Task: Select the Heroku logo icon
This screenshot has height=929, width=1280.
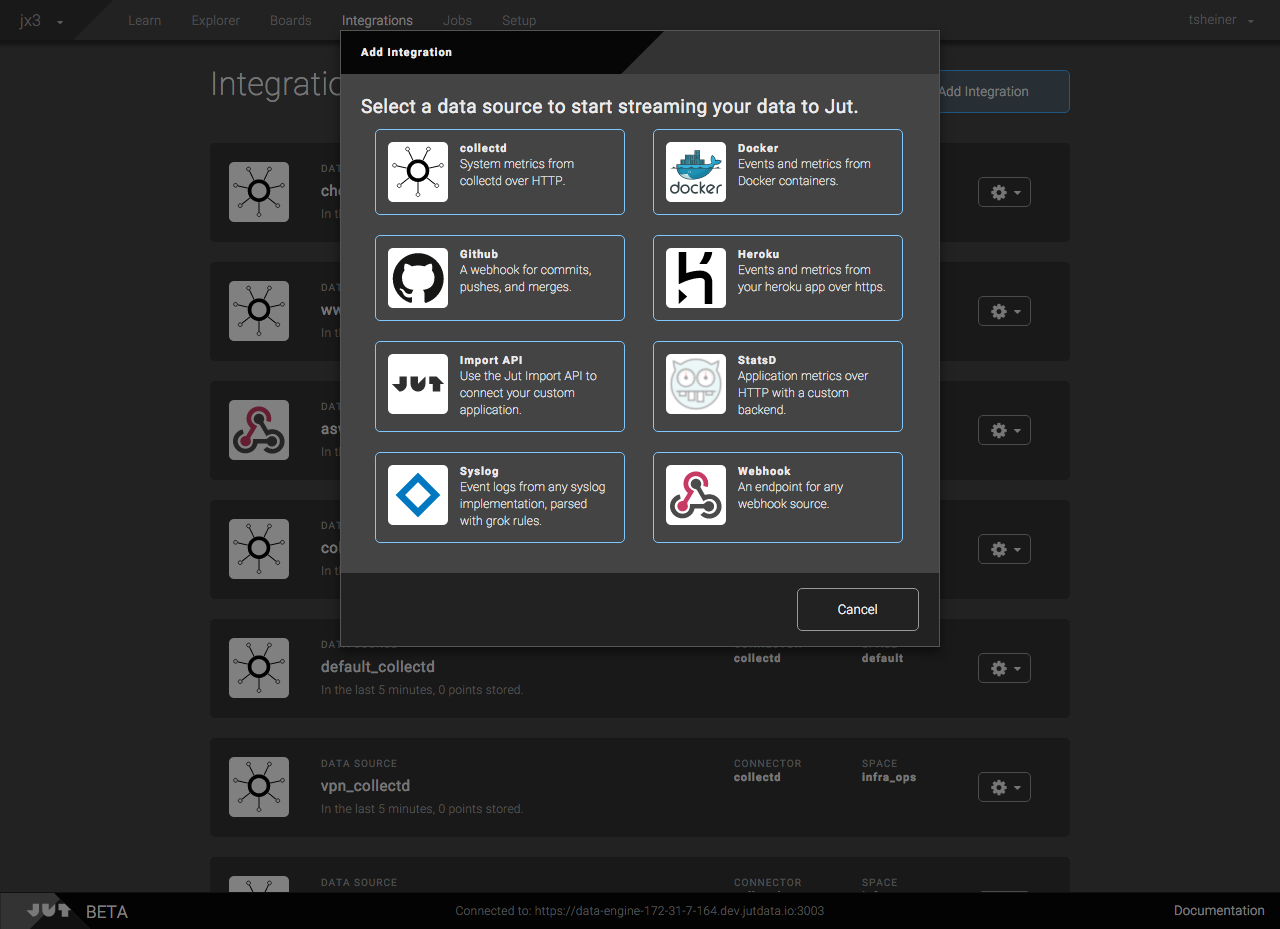Action: pyautogui.click(x=696, y=278)
